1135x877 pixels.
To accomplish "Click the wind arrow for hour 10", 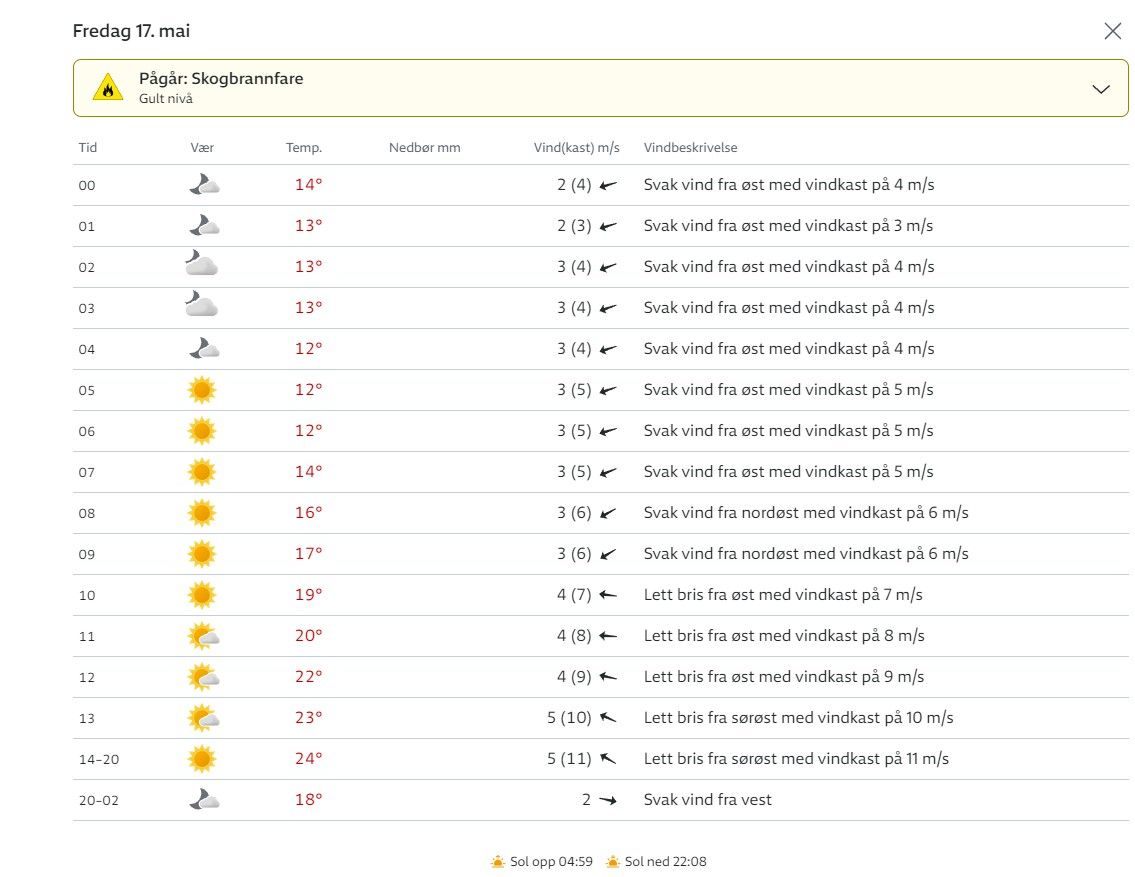I will click(x=608, y=595).
